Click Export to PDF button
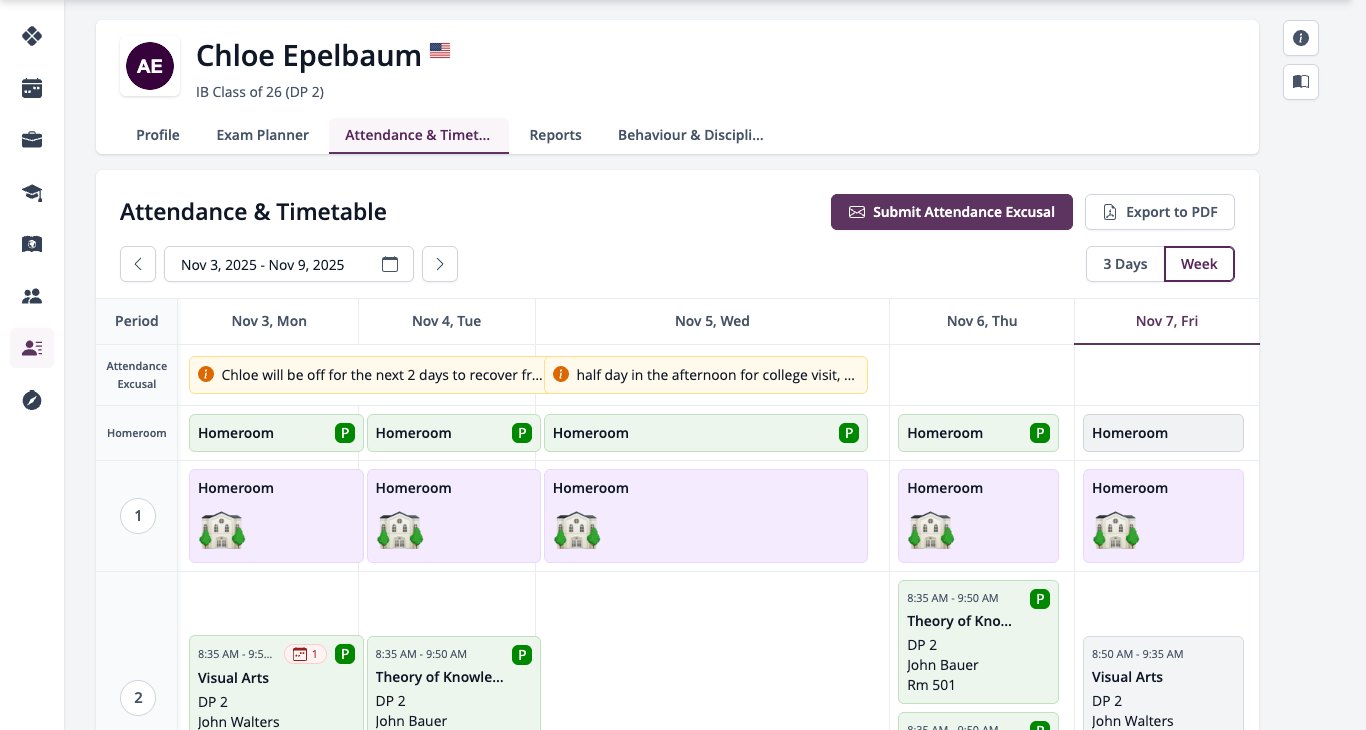The height and width of the screenshot is (730, 1366). pos(1160,212)
